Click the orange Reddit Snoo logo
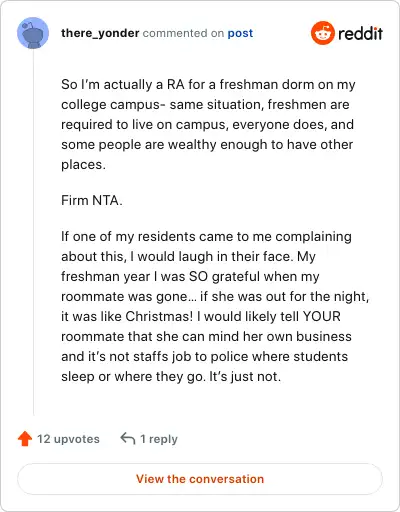Viewport: 400px width, 512px height. point(322,33)
